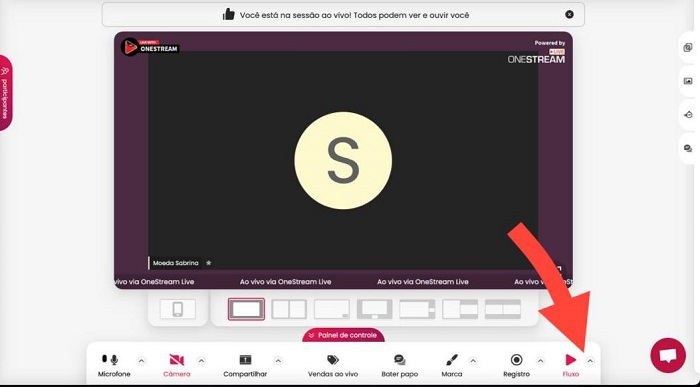Open Vendas ao vivo tag icon
Image resolution: width=700 pixels, height=387 pixels.
333,360
